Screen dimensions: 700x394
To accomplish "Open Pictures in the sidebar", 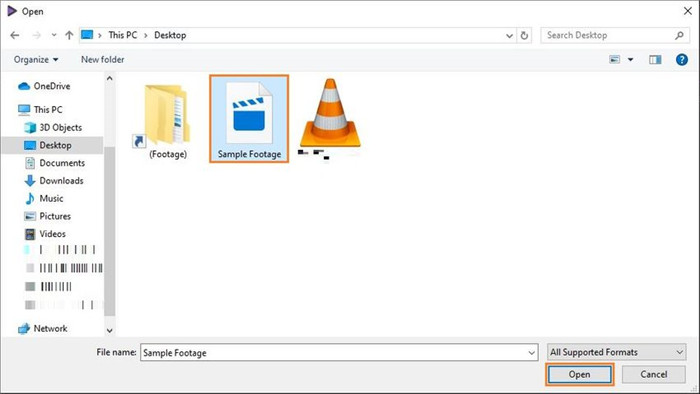I will [47, 216].
